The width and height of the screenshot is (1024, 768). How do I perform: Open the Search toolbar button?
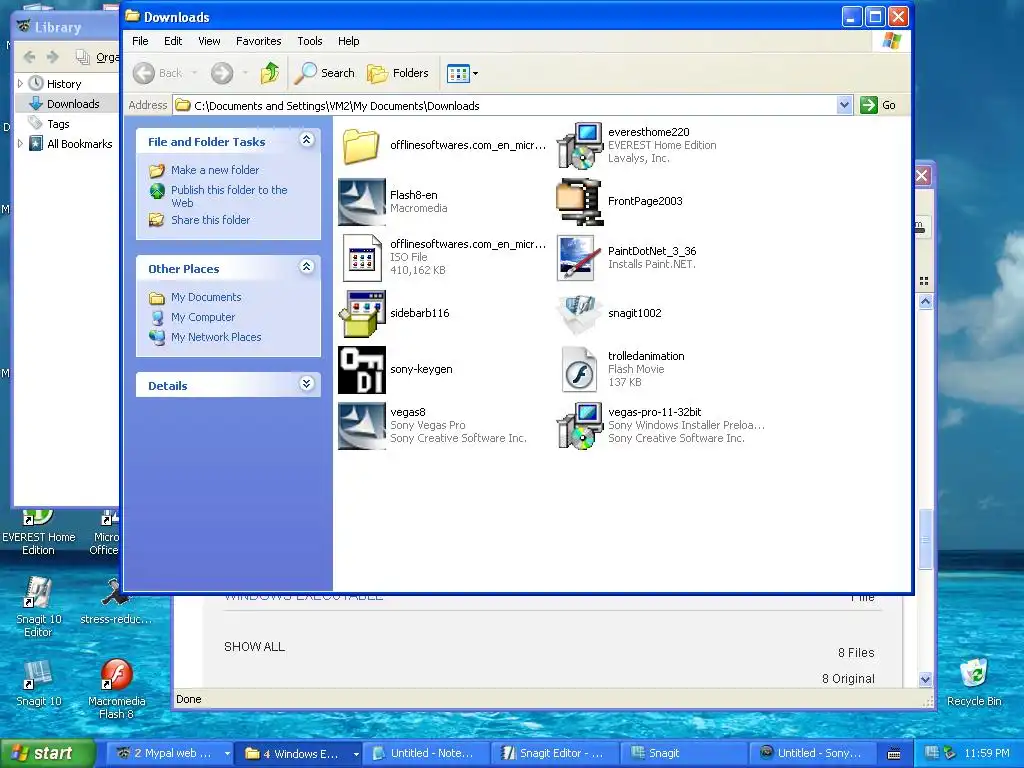(x=325, y=73)
